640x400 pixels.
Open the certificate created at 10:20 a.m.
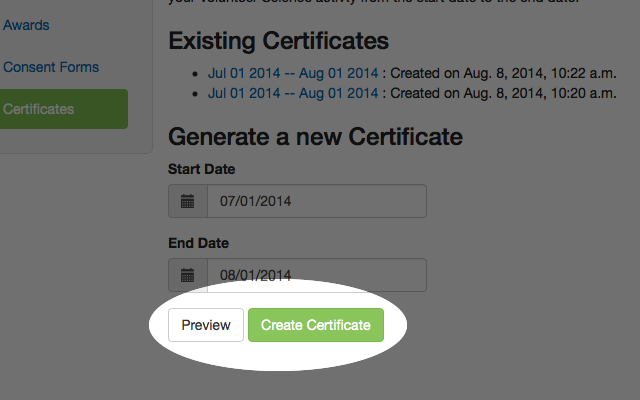point(293,93)
